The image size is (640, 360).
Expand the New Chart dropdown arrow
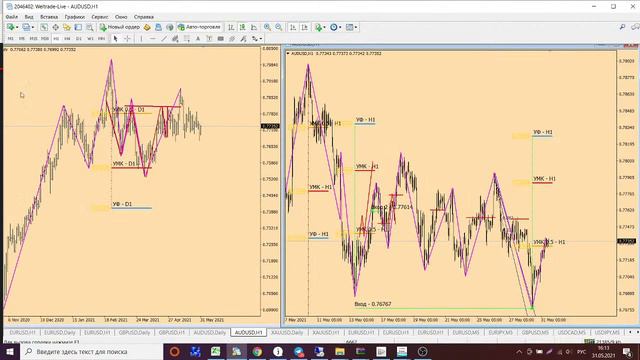[17, 27]
